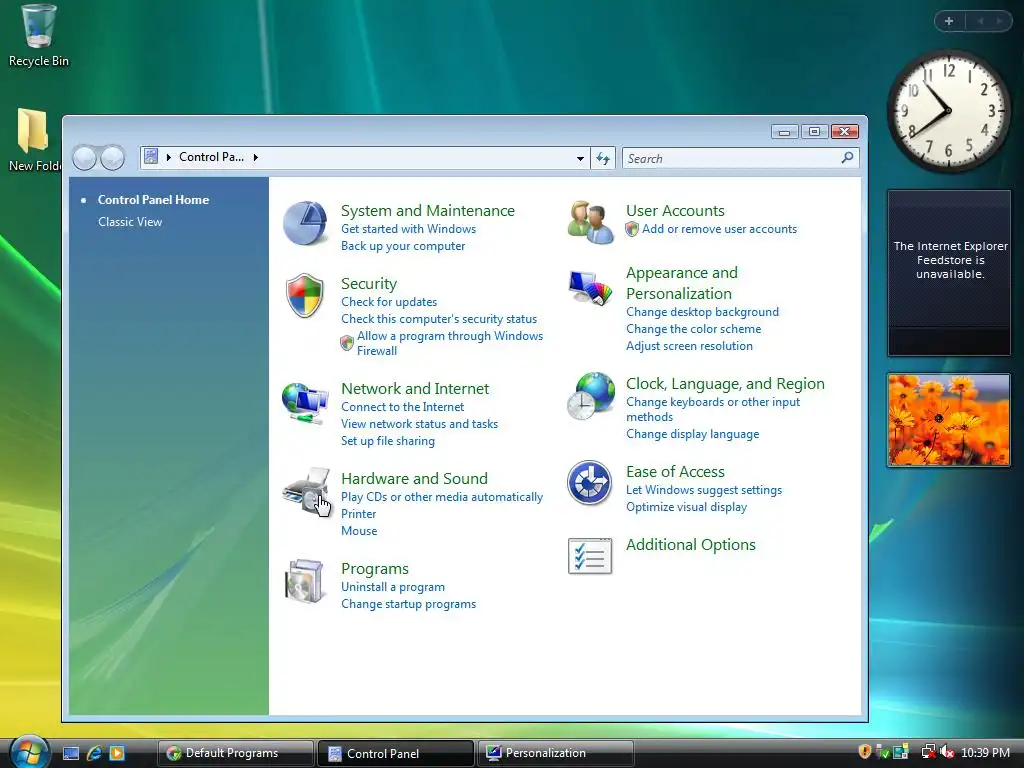Select Control Panel Home

(x=153, y=200)
